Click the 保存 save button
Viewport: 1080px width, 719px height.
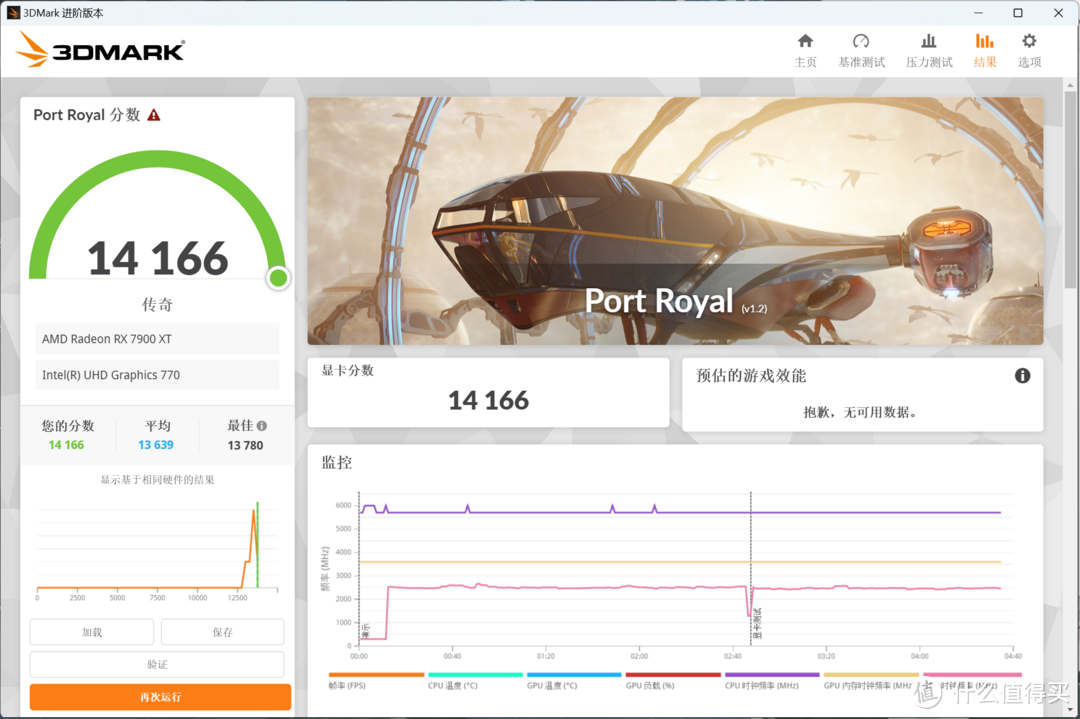coord(222,632)
